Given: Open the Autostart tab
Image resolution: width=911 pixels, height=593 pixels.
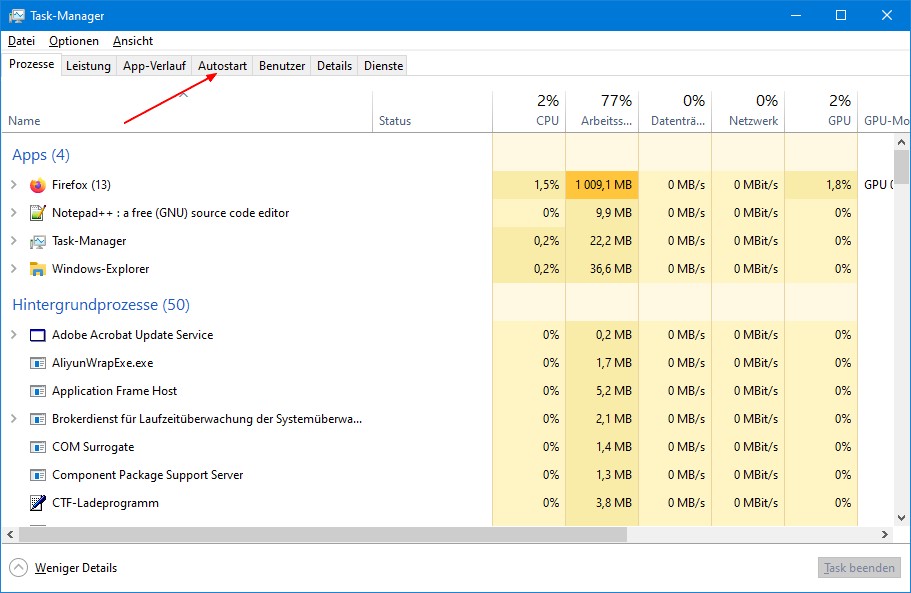Looking at the screenshot, I should pyautogui.click(x=223, y=66).
